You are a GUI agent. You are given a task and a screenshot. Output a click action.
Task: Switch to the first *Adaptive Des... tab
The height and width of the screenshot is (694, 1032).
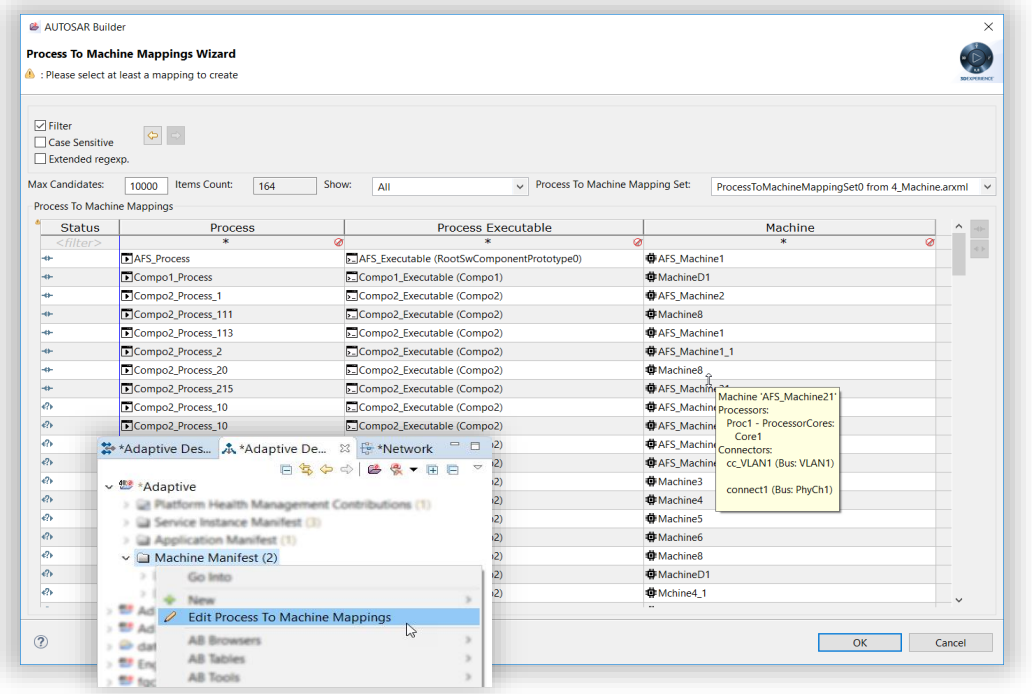click(157, 448)
